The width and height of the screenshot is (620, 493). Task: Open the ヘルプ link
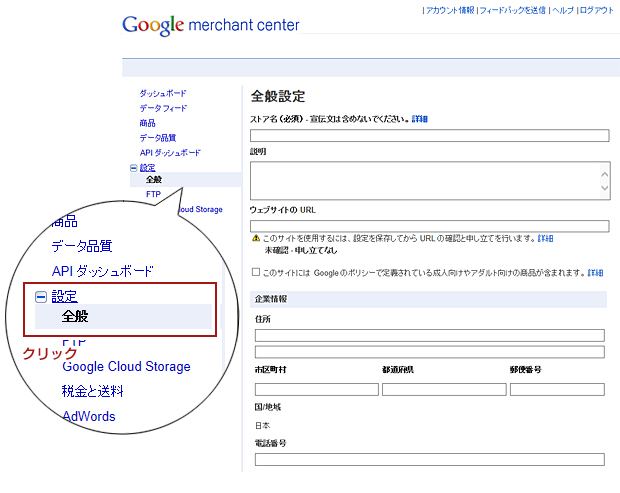tap(563, 10)
